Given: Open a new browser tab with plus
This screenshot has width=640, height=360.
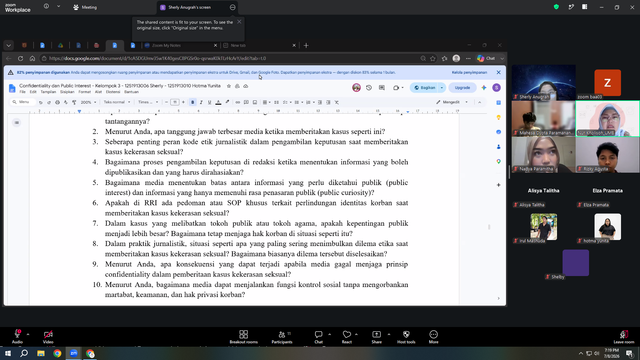Looking at the screenshot, I should (306, 45).
